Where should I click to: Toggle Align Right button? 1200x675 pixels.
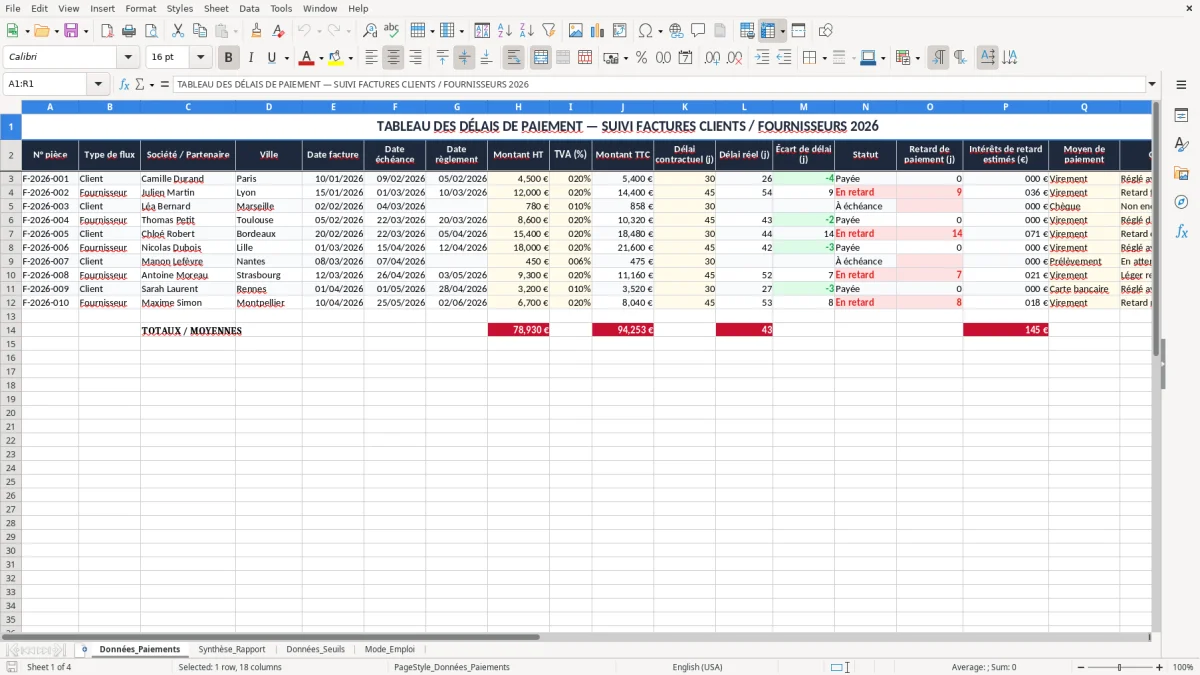pos(416,58)
